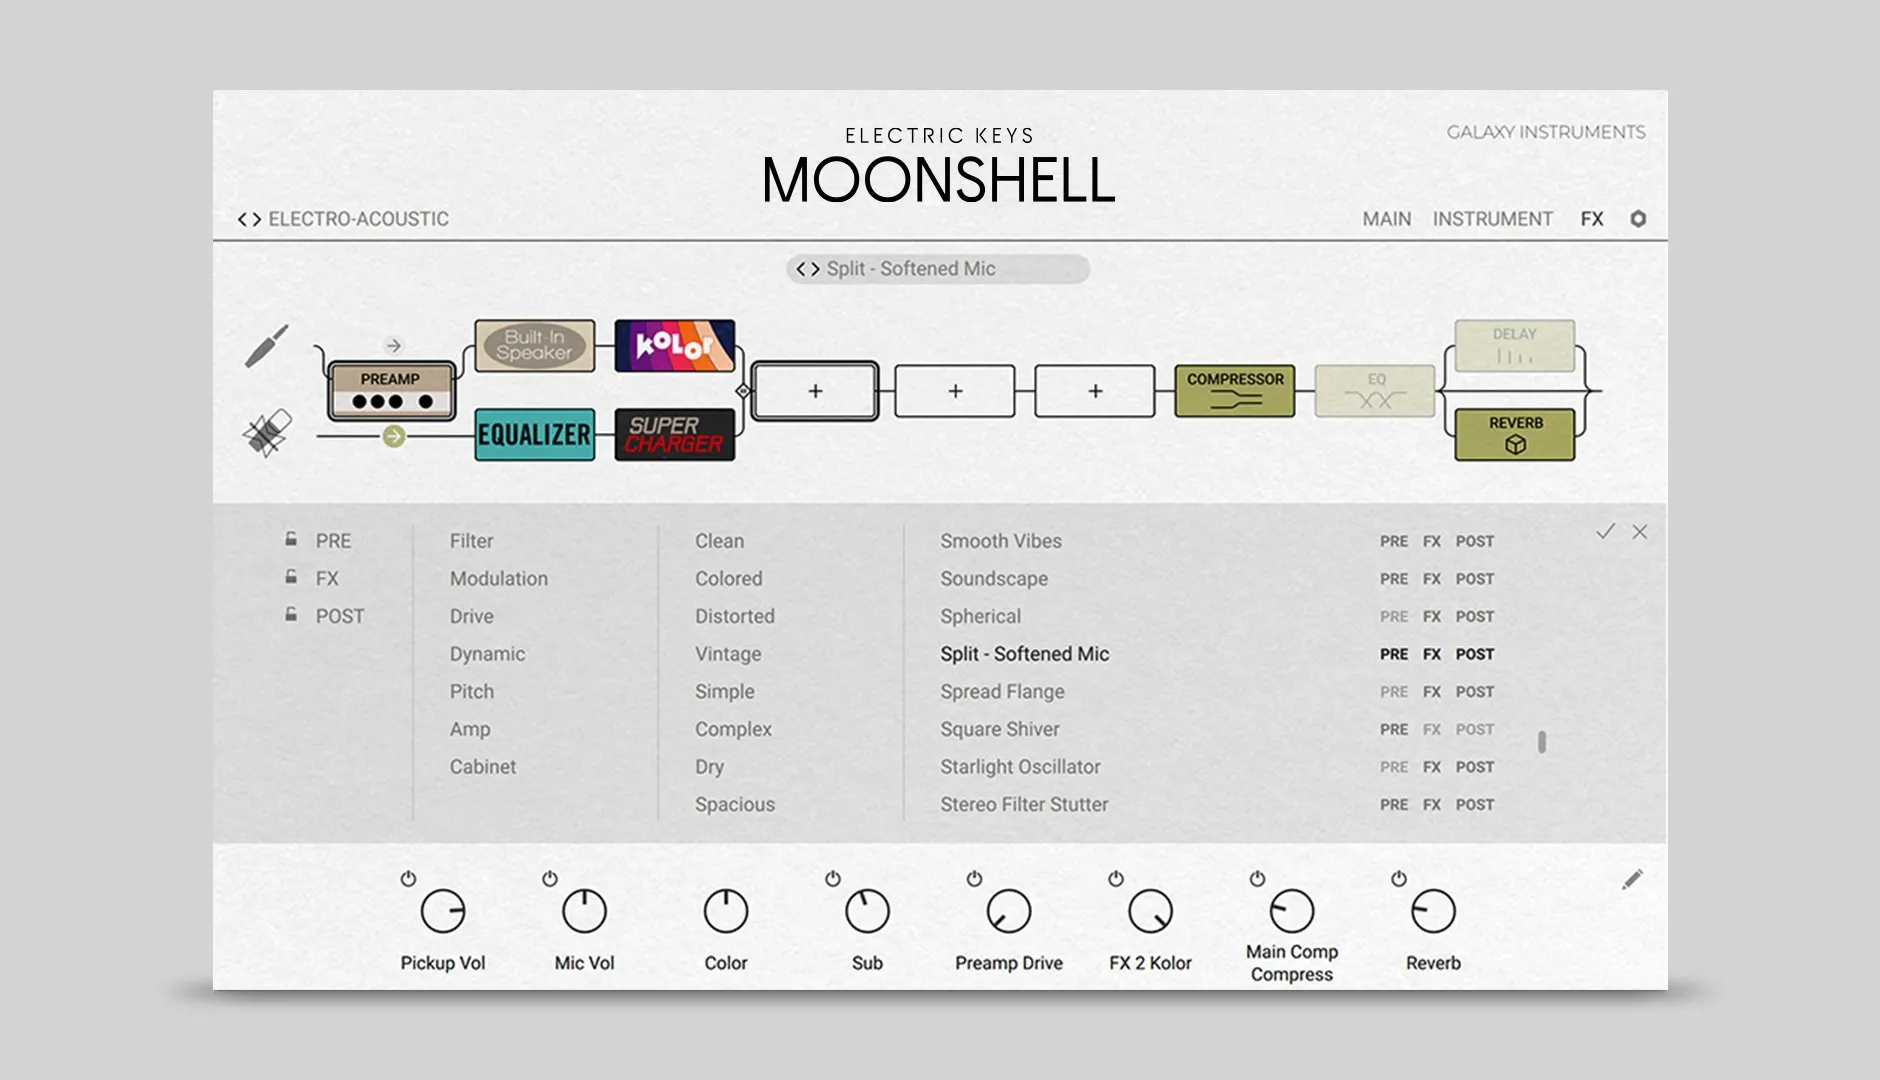Toggle the PRE lock icon
Image resolution: width=1880 pixels, height=1080 pixels.
click(291, 539)
